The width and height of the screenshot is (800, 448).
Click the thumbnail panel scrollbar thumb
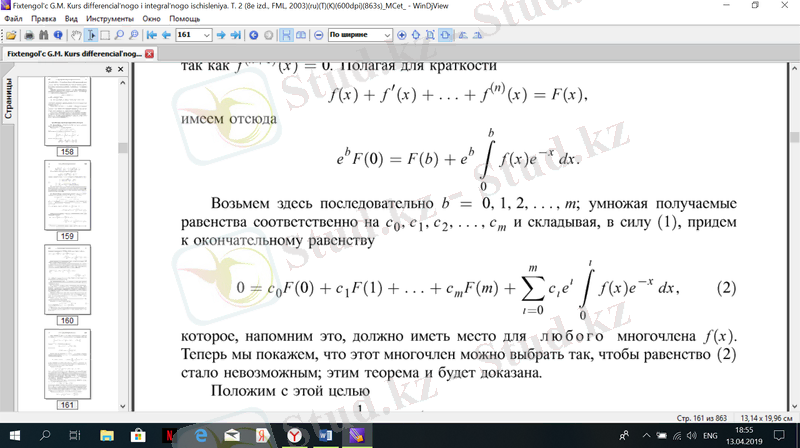click(x=122, y=148)
